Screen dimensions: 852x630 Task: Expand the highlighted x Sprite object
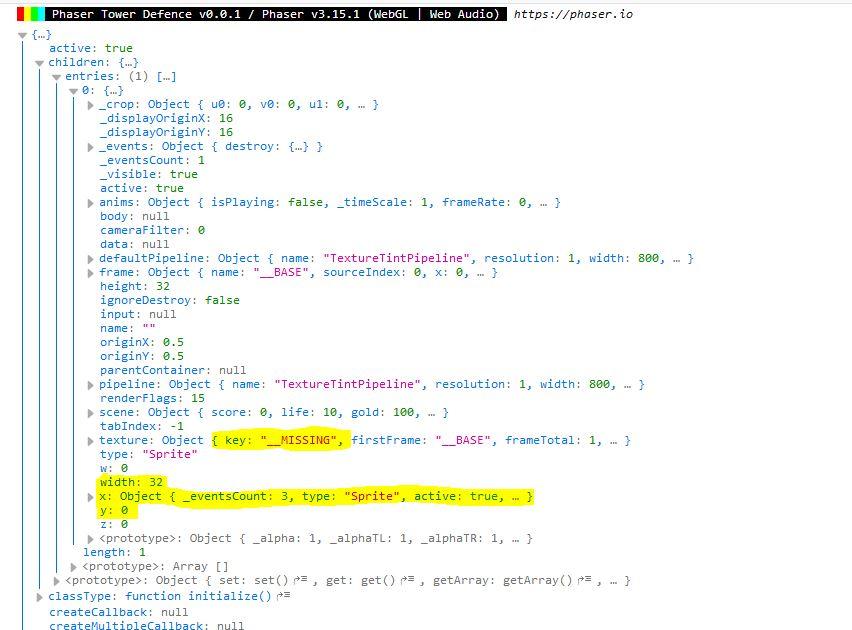pos(91,497)
